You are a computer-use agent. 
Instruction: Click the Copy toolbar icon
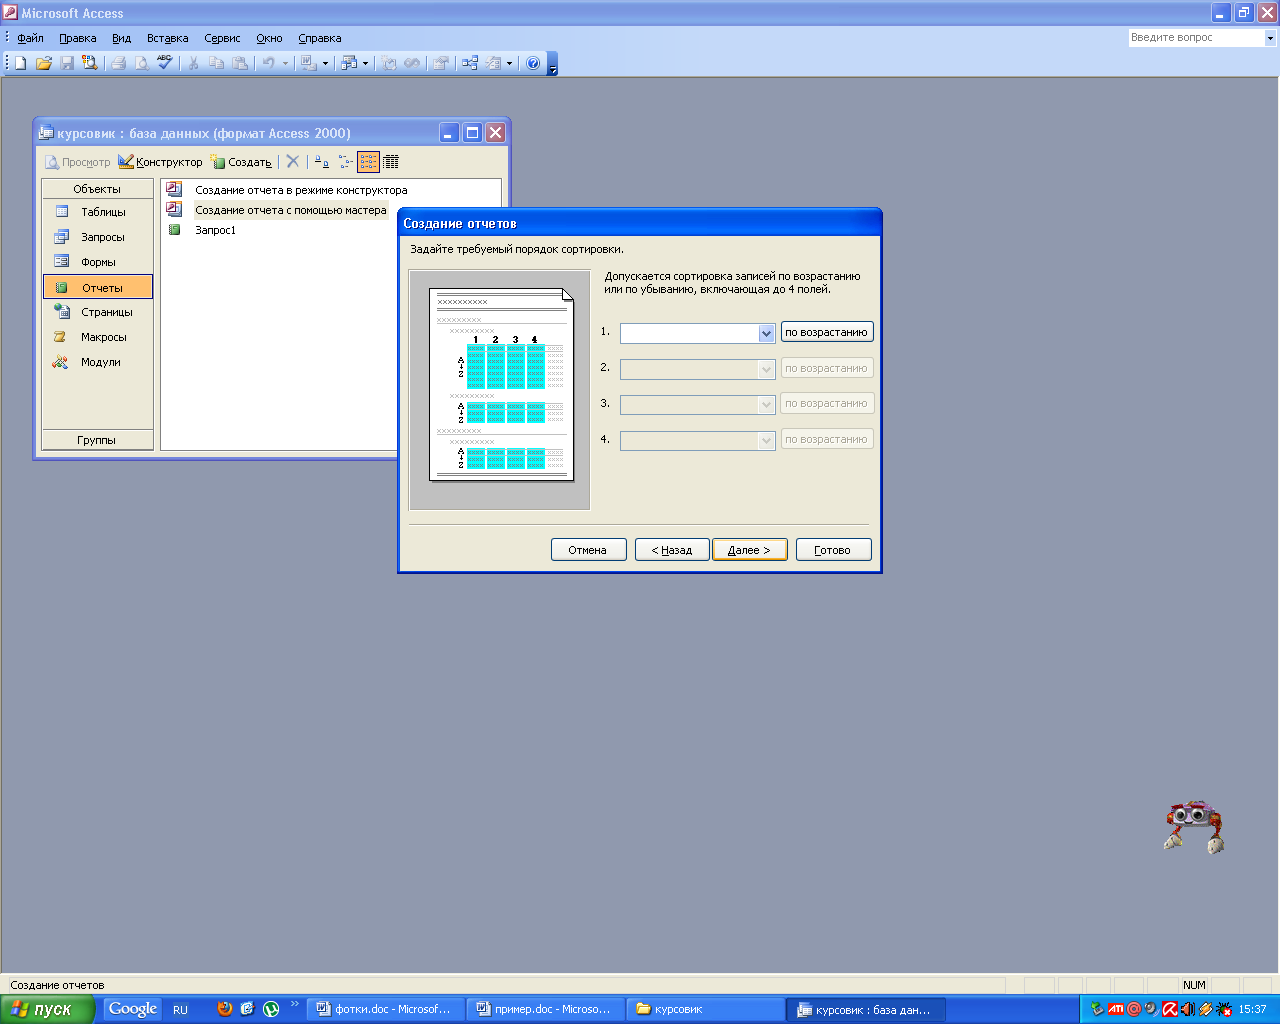(x=216, y=63)
